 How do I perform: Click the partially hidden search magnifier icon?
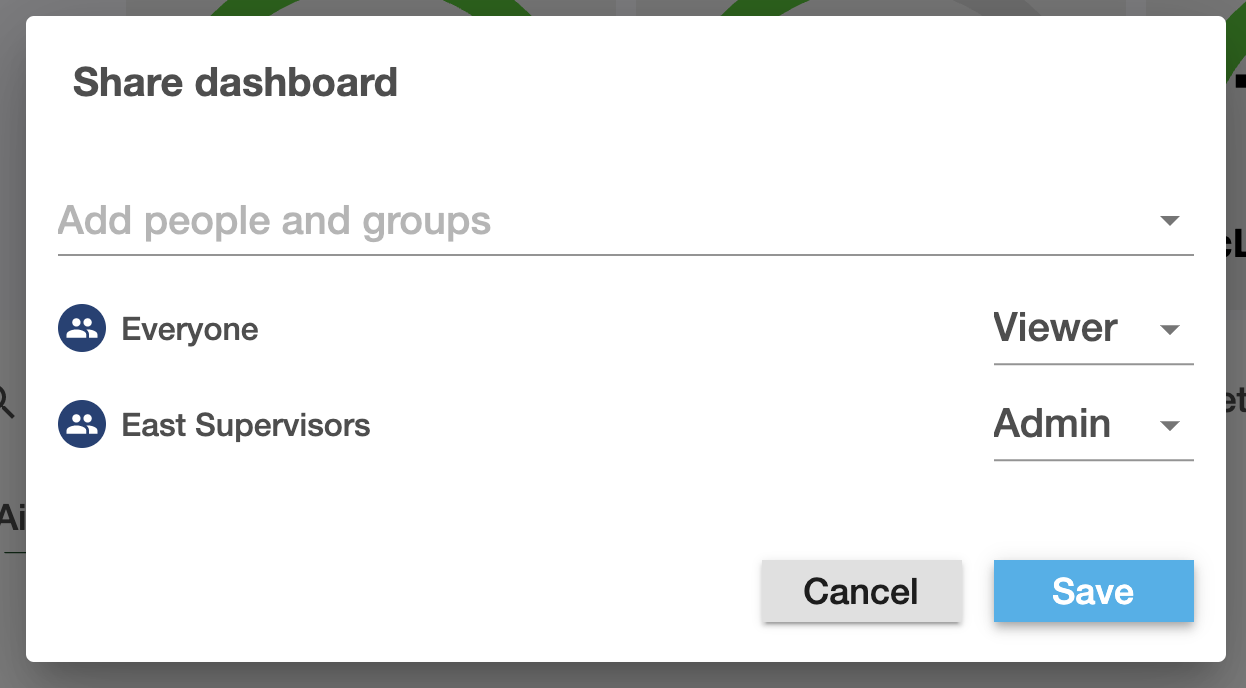(8, 402)
